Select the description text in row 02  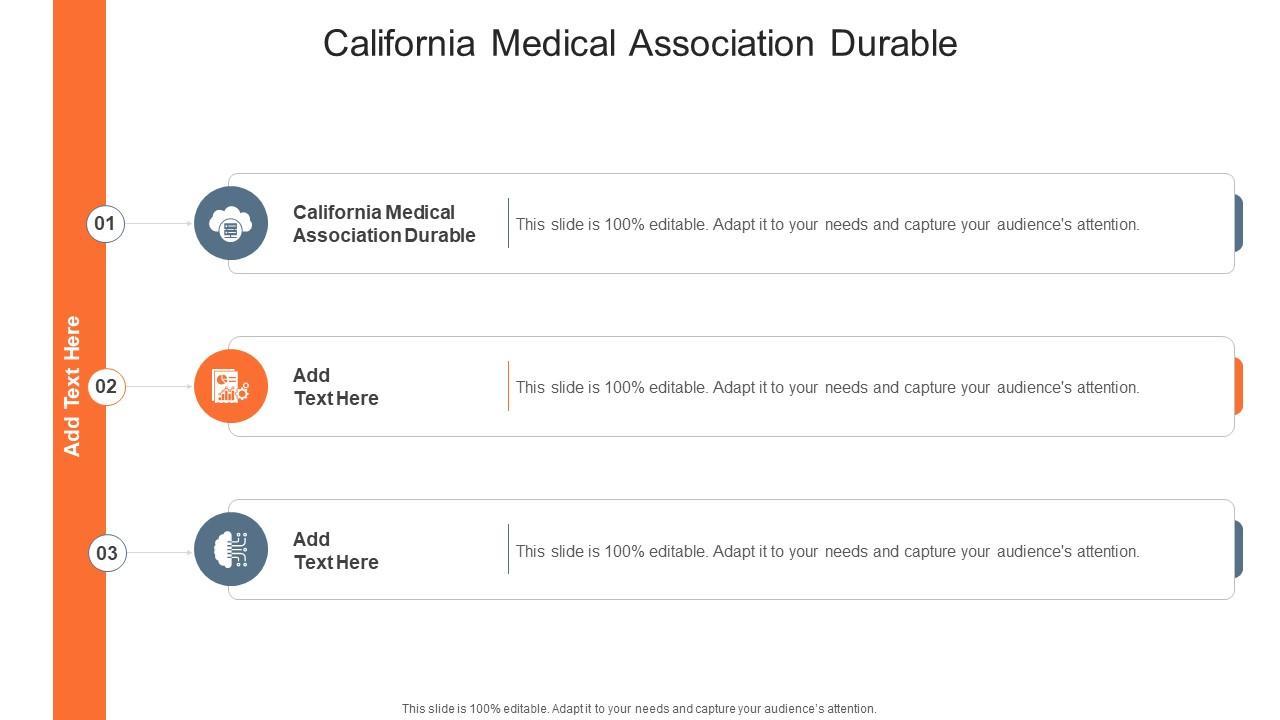pyautogui.click(x=827, y=388)
